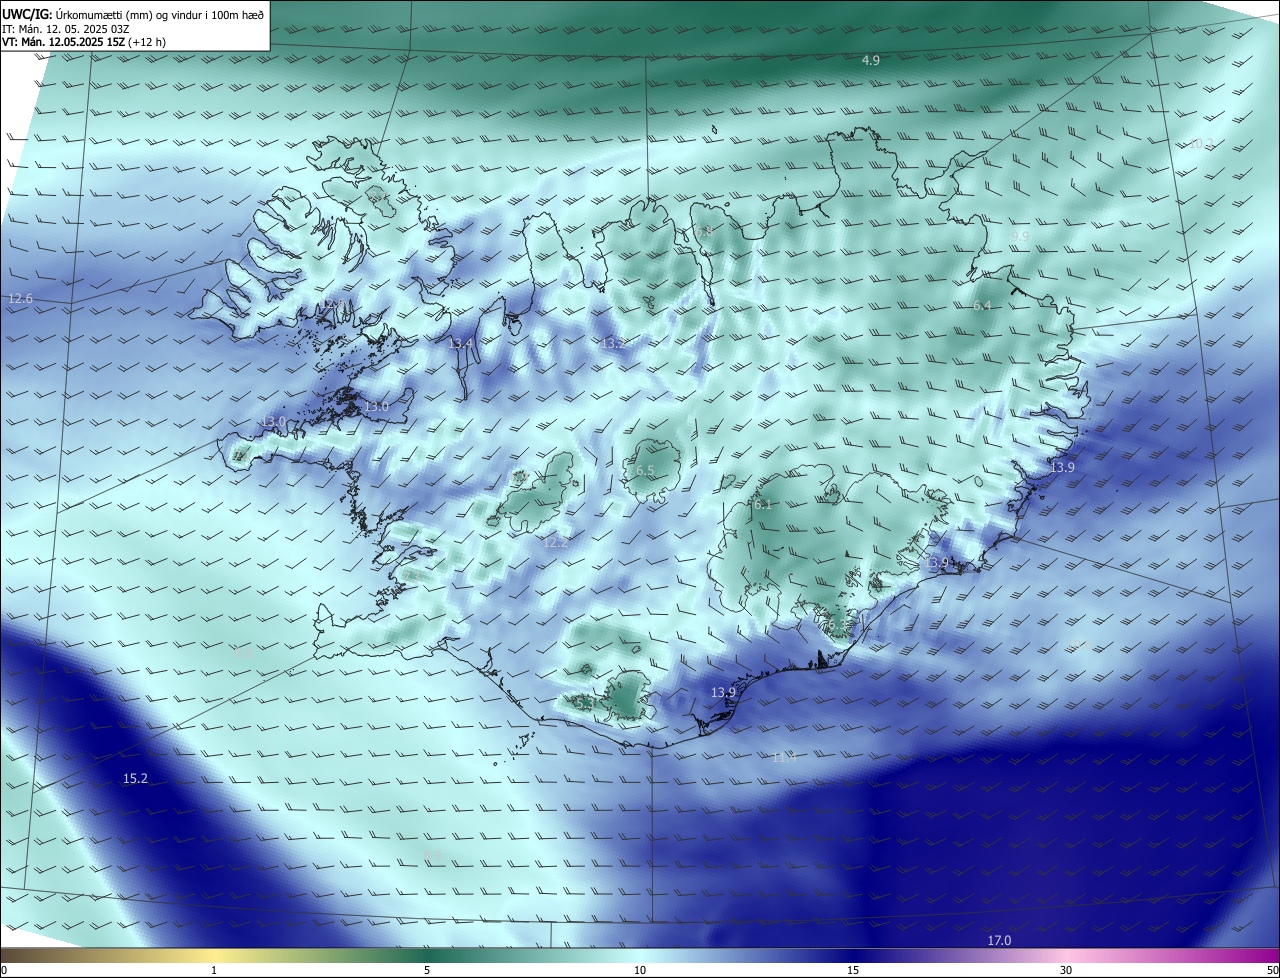Click the 5.3 value label in the south
This screenshot has height=978, width=1280.
click(x=586, y=705)
